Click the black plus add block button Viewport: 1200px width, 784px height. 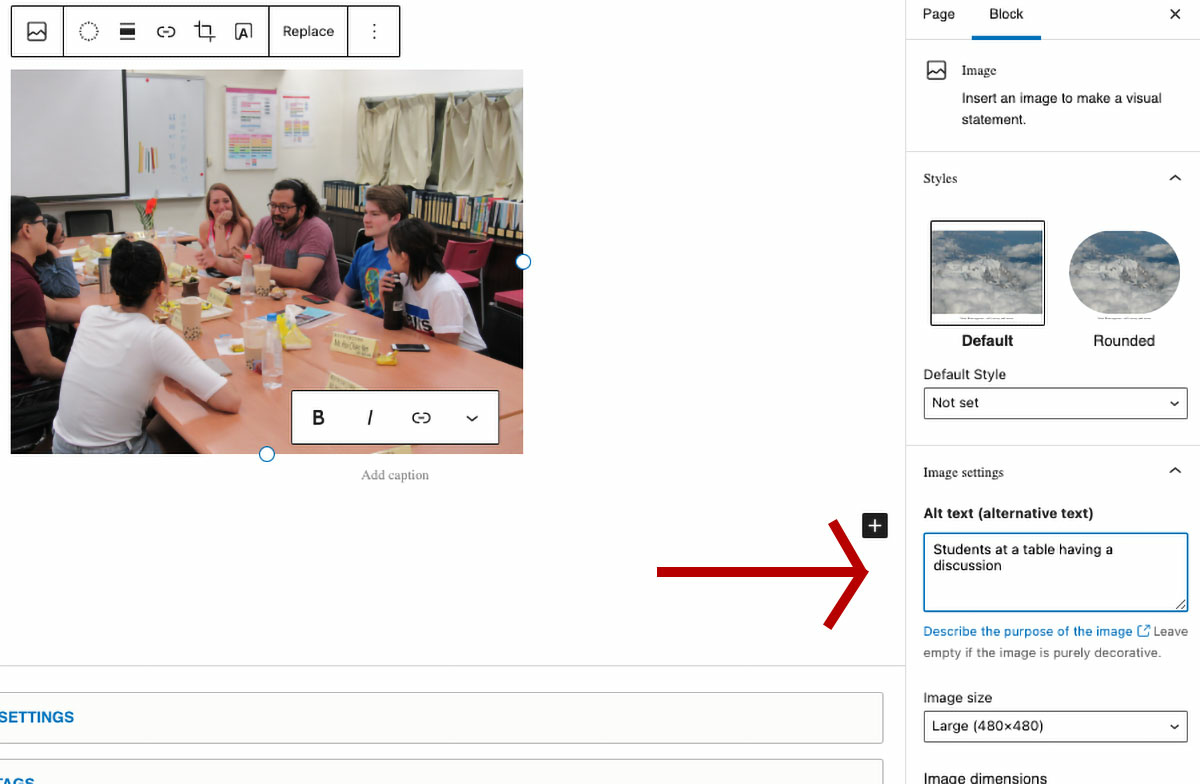(x=875, y=525)
